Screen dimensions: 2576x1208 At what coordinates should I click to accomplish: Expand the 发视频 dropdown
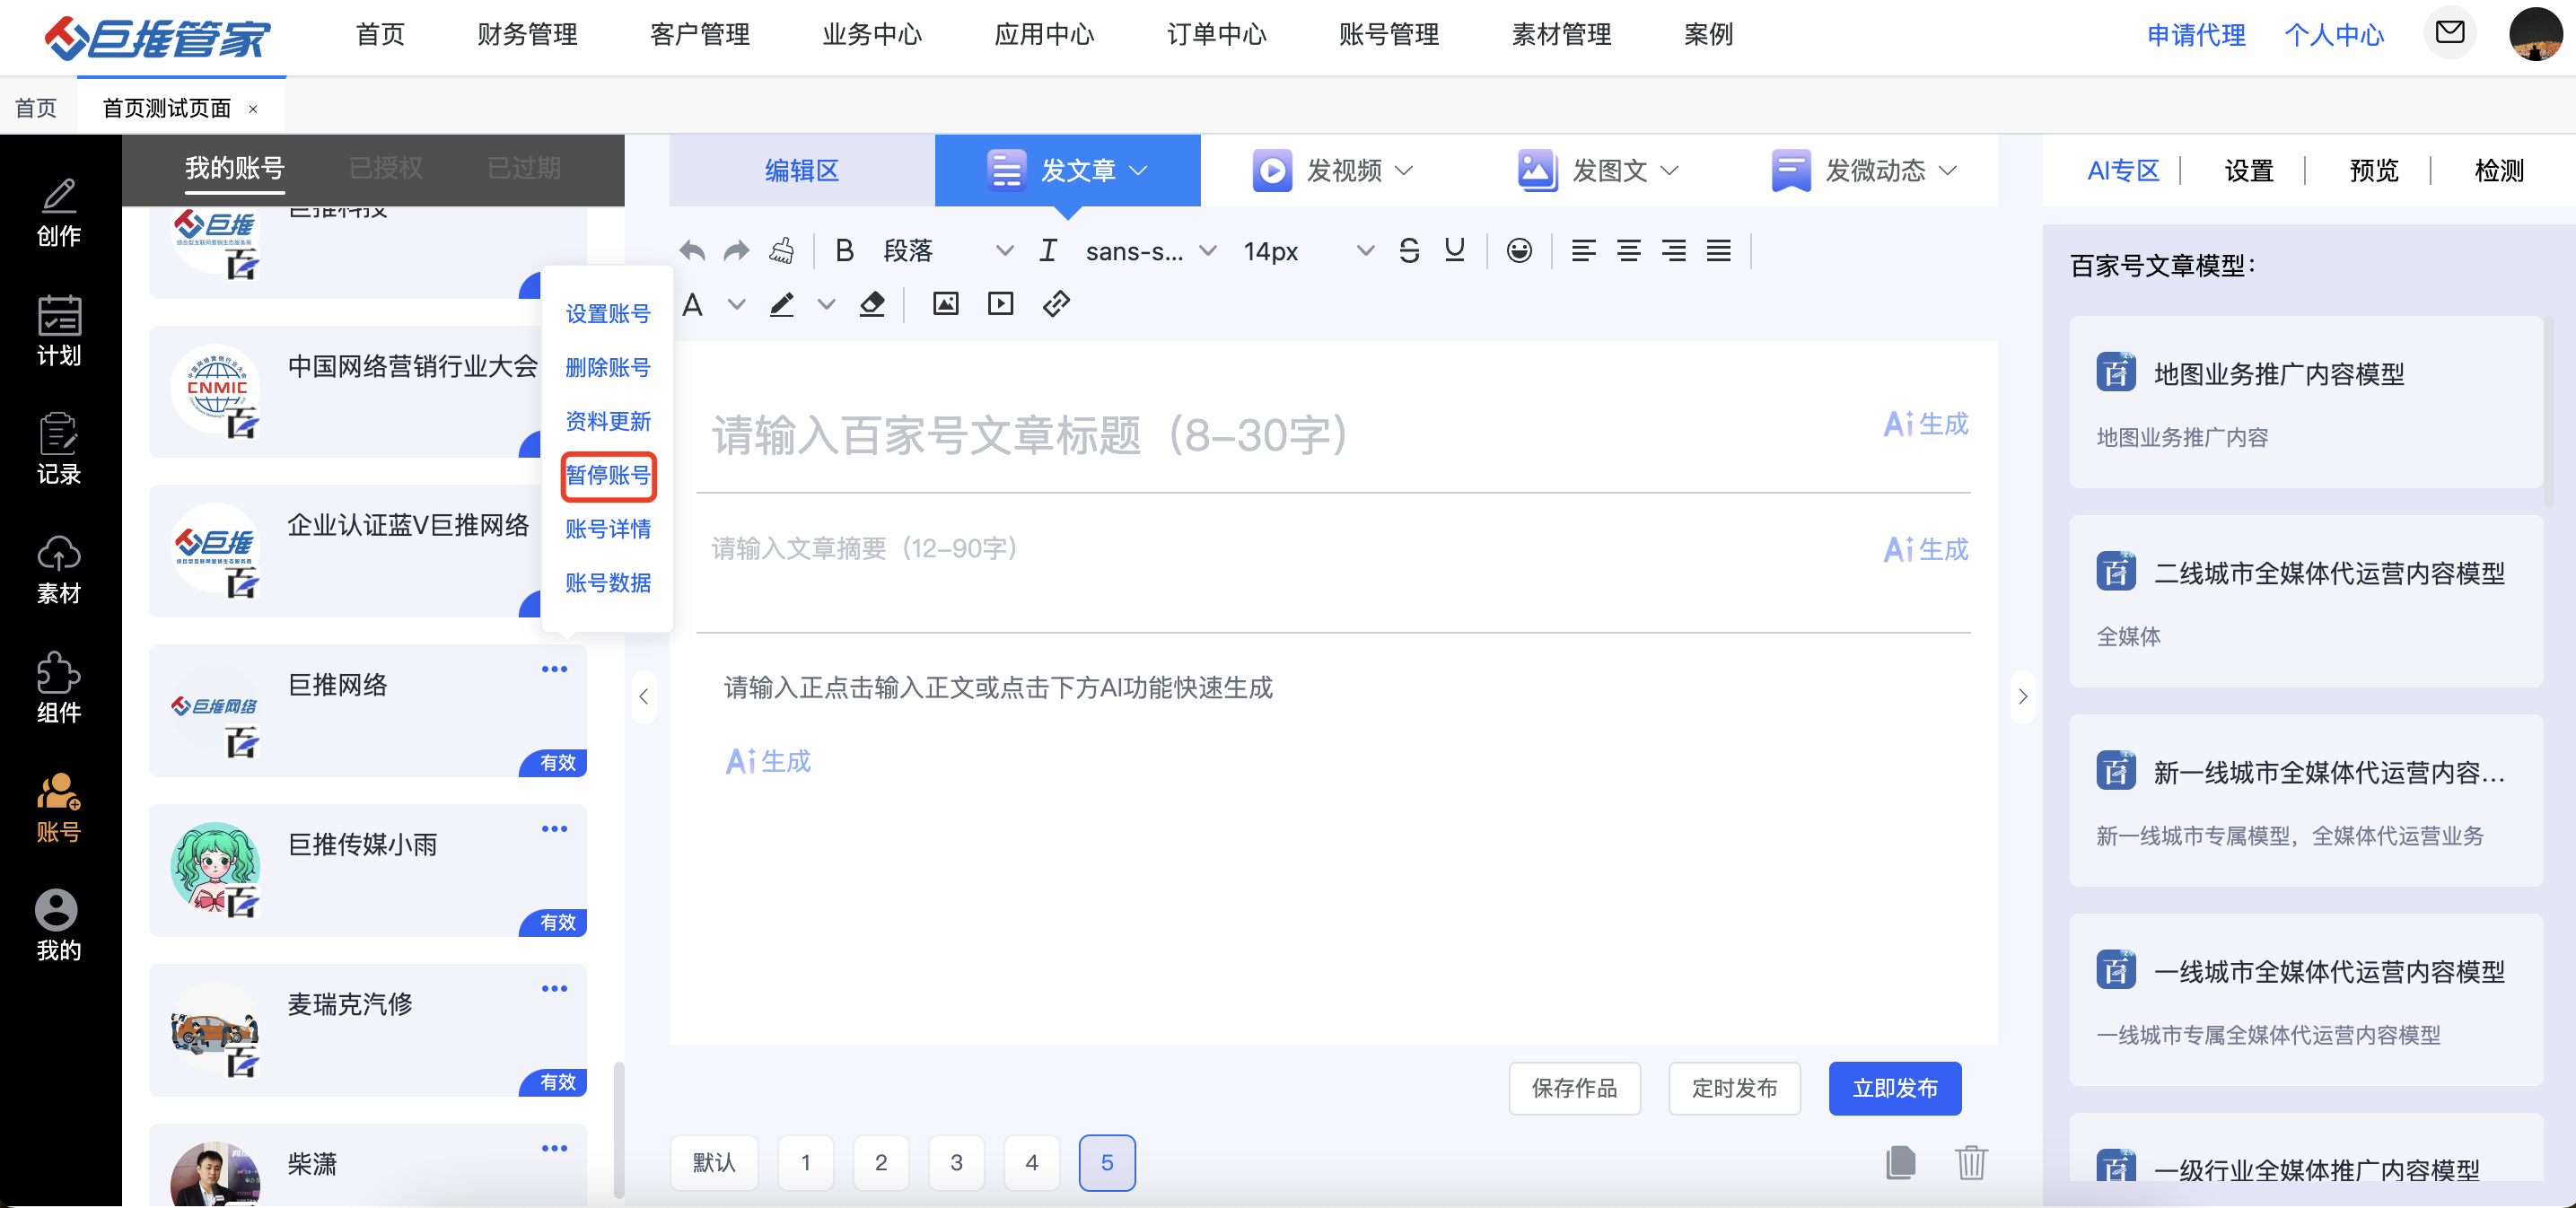point(1404,171)
